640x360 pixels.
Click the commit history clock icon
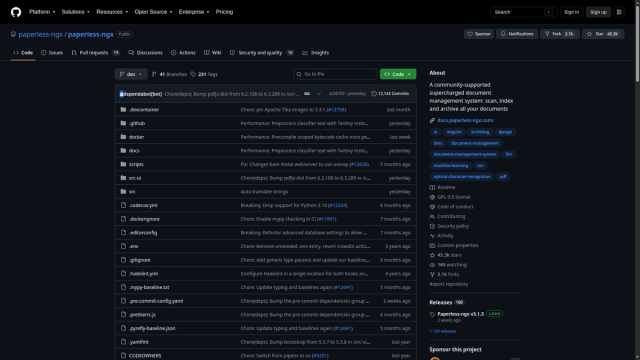[373, 93]
